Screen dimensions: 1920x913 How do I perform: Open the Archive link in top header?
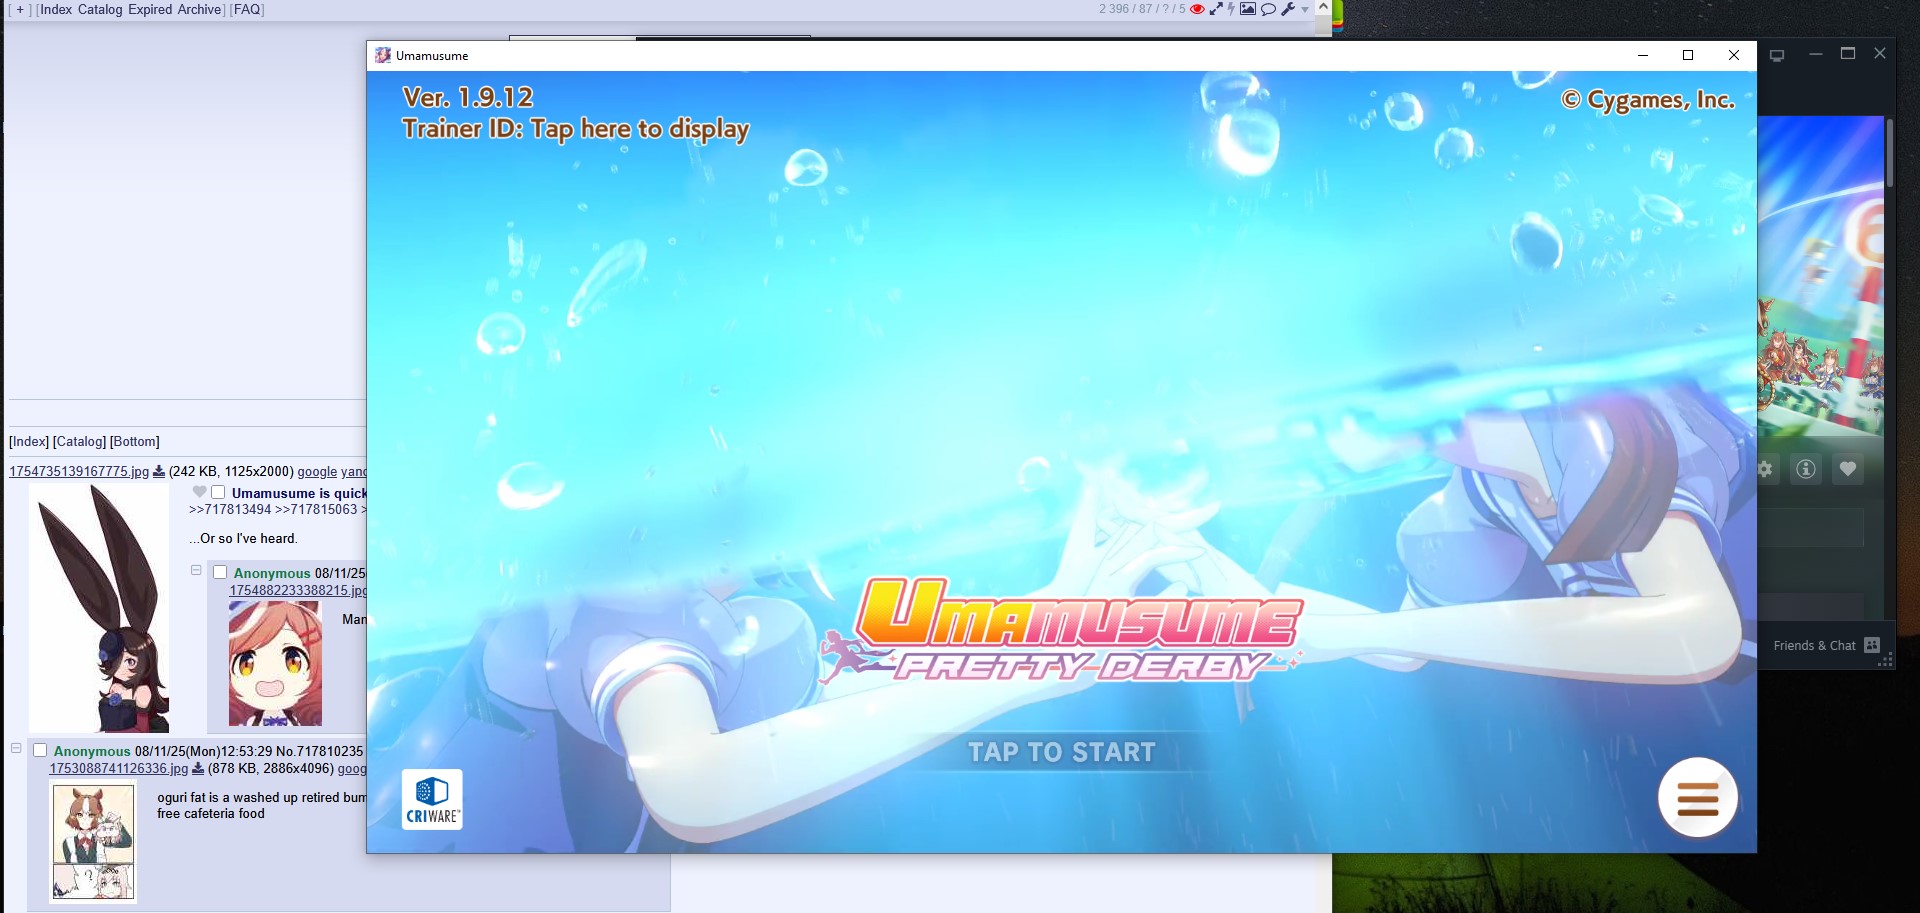click(200, 9)
